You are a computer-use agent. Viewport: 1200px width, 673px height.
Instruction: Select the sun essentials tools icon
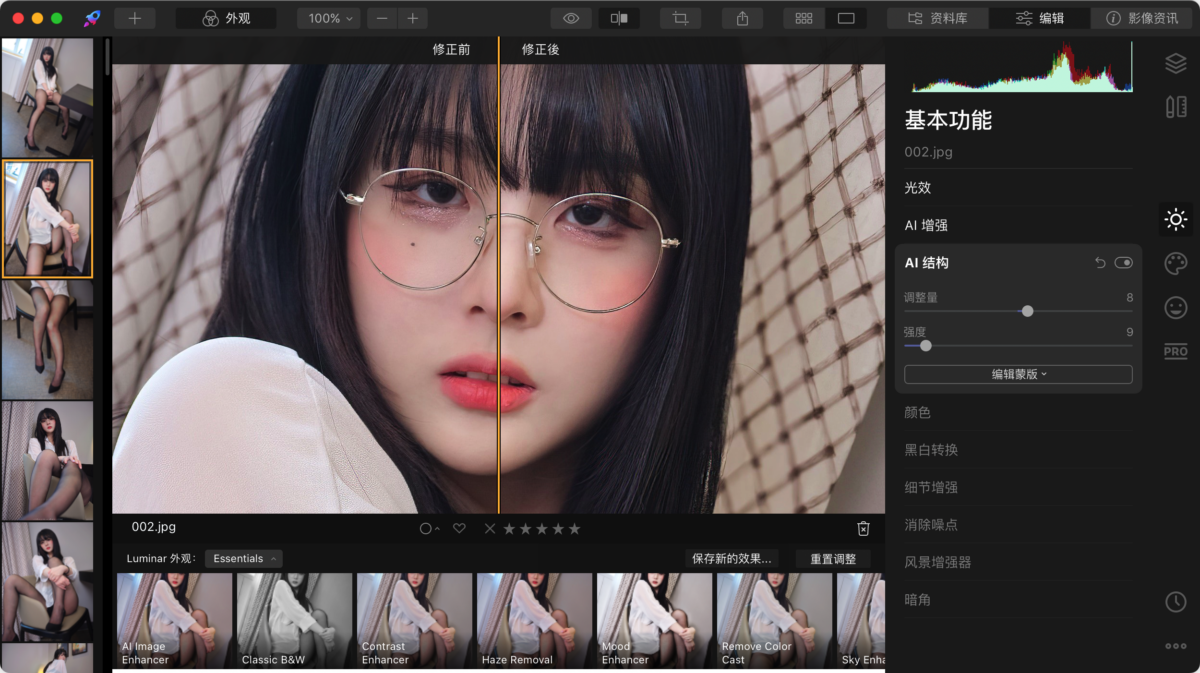point(1176,219)
